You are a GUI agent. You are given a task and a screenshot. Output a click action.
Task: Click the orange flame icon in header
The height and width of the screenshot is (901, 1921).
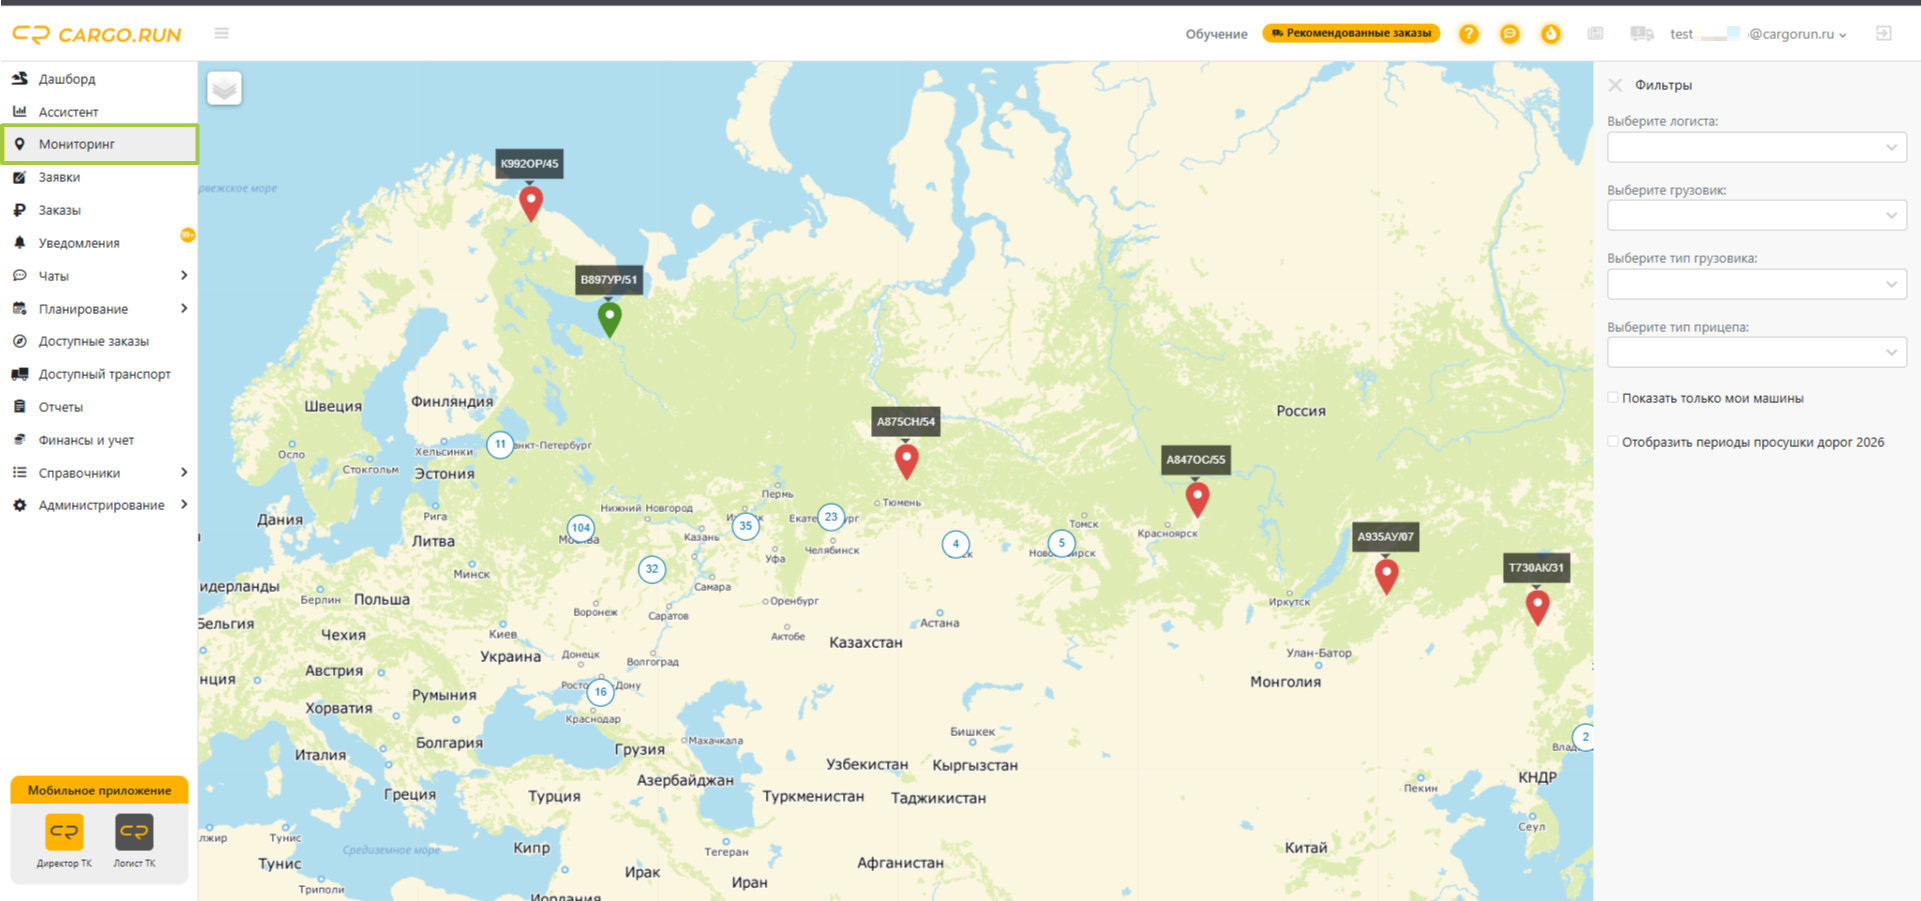[x=1550, y=34]
